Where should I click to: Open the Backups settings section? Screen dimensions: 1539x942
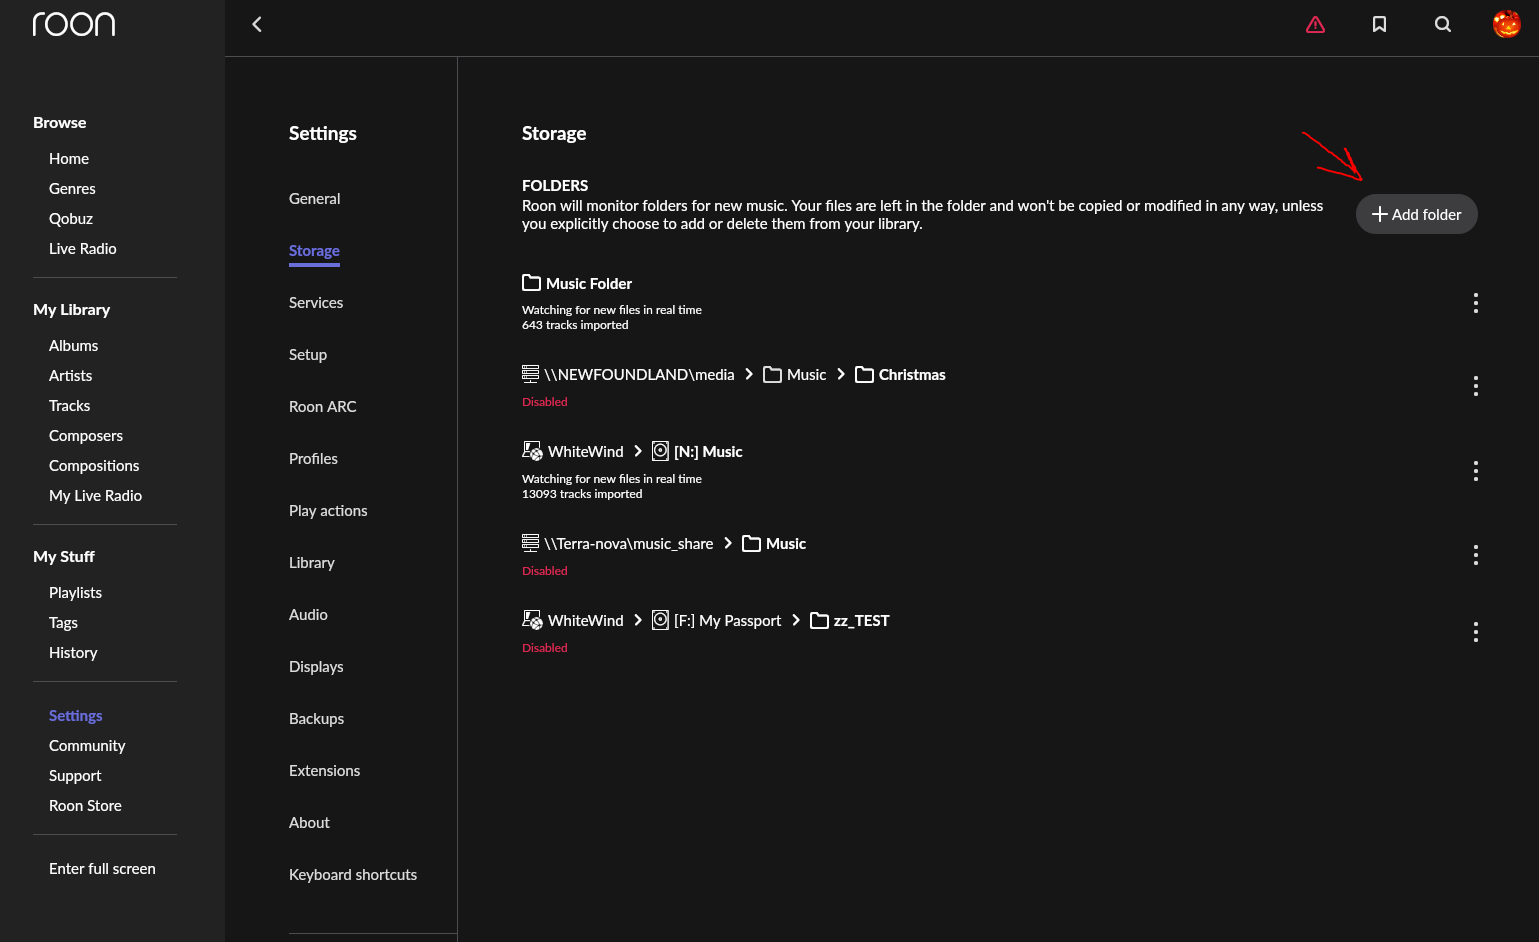(316, 719)
